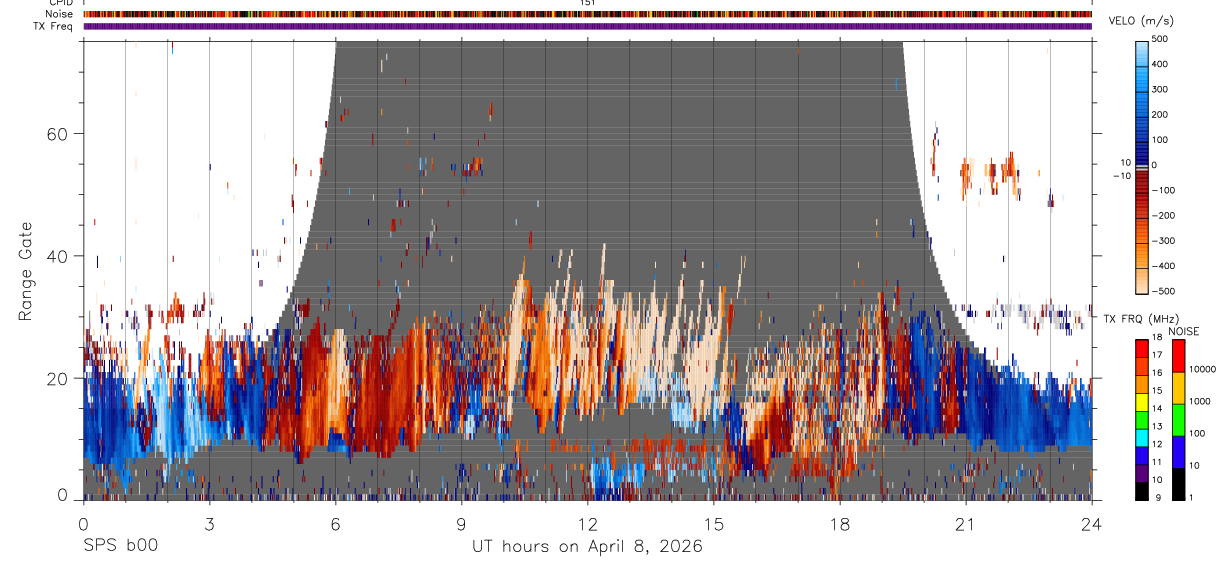Screen dimensions: 1228x567
Task: Click the '1' value on NOISE legend
Action: point(1192,497)
